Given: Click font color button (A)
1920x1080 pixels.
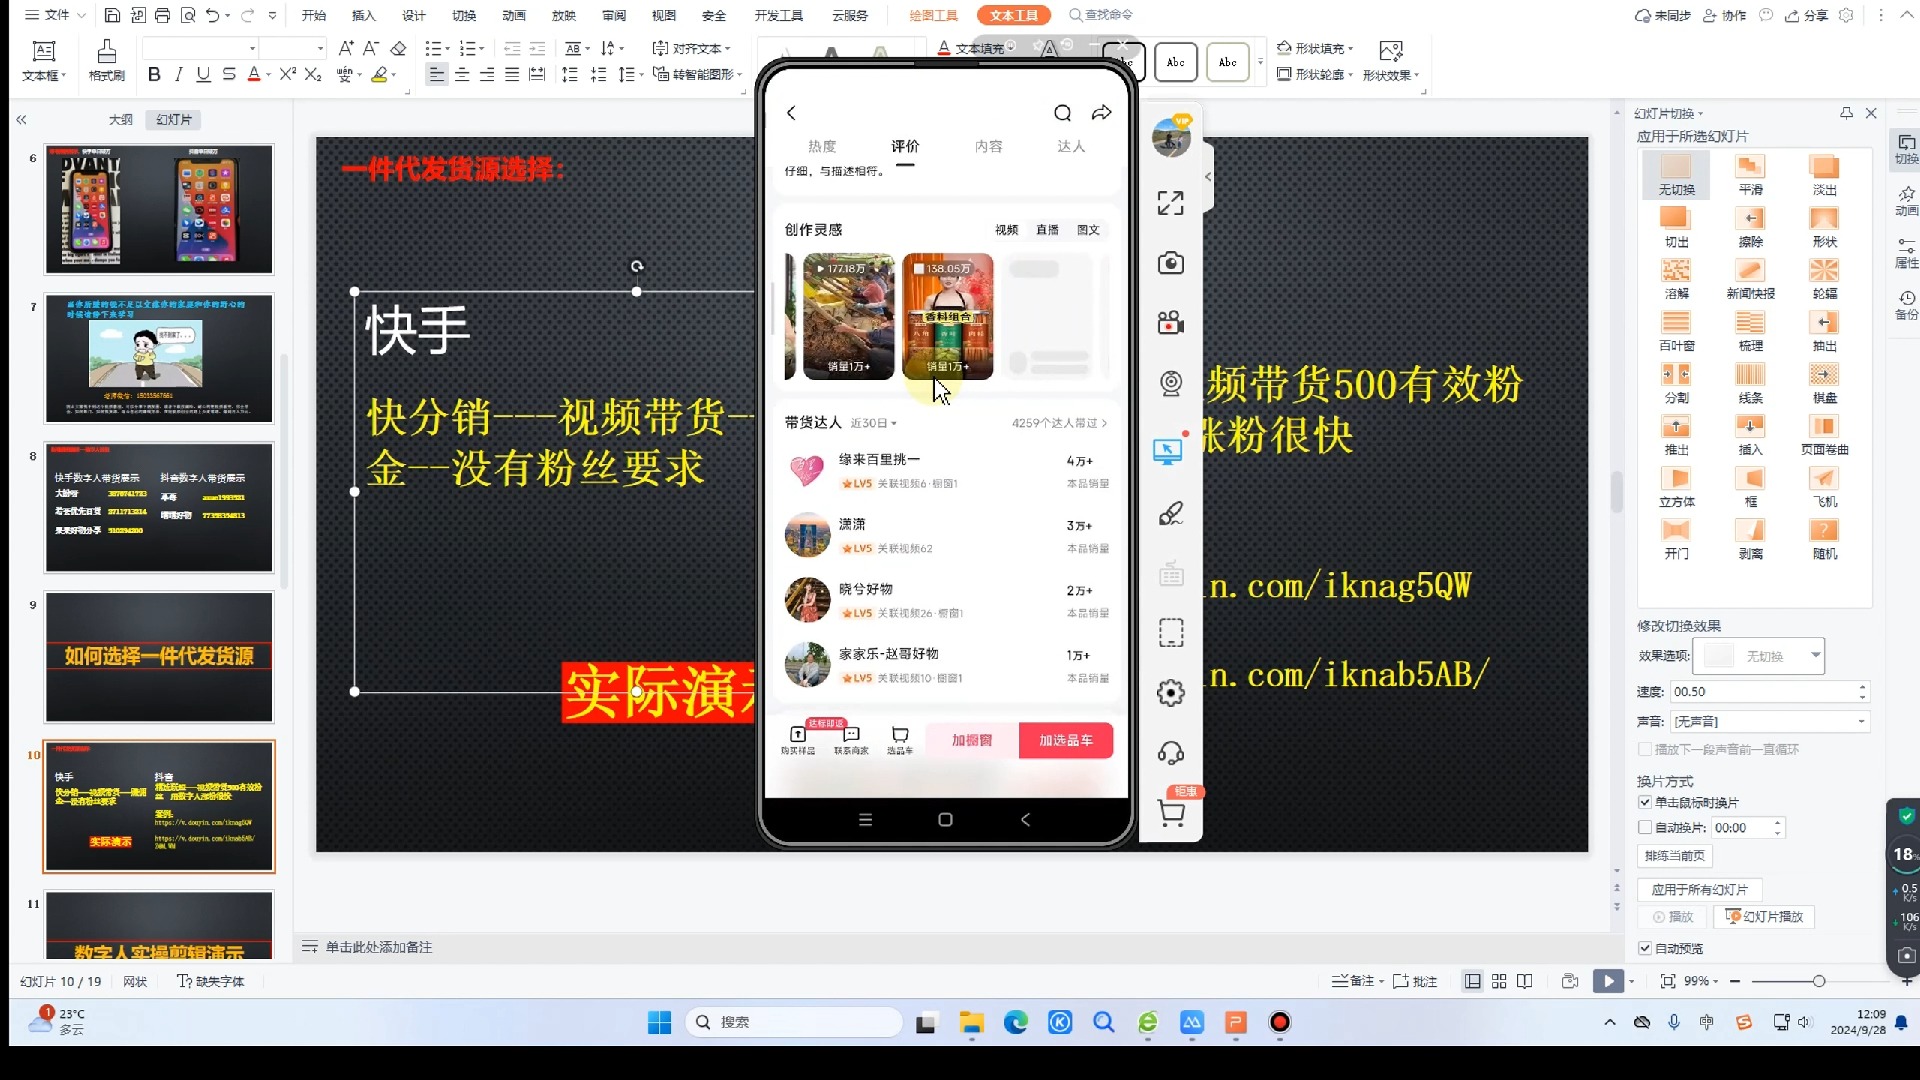Looking at the screenshot, I should 254,74.
